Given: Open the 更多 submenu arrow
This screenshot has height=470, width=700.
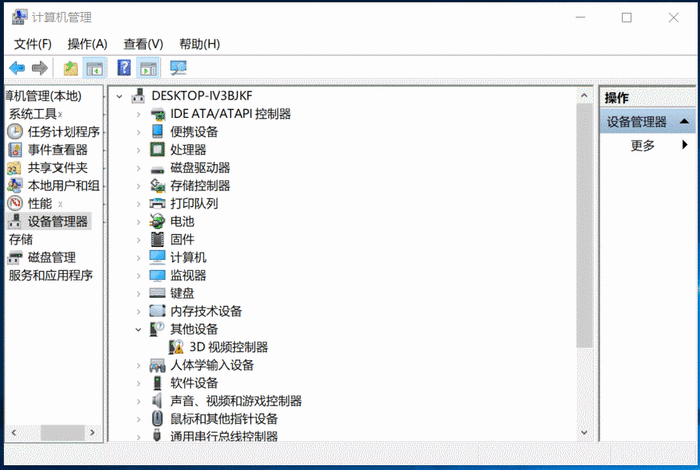Looking at the screenshot, I should point(685,145).
